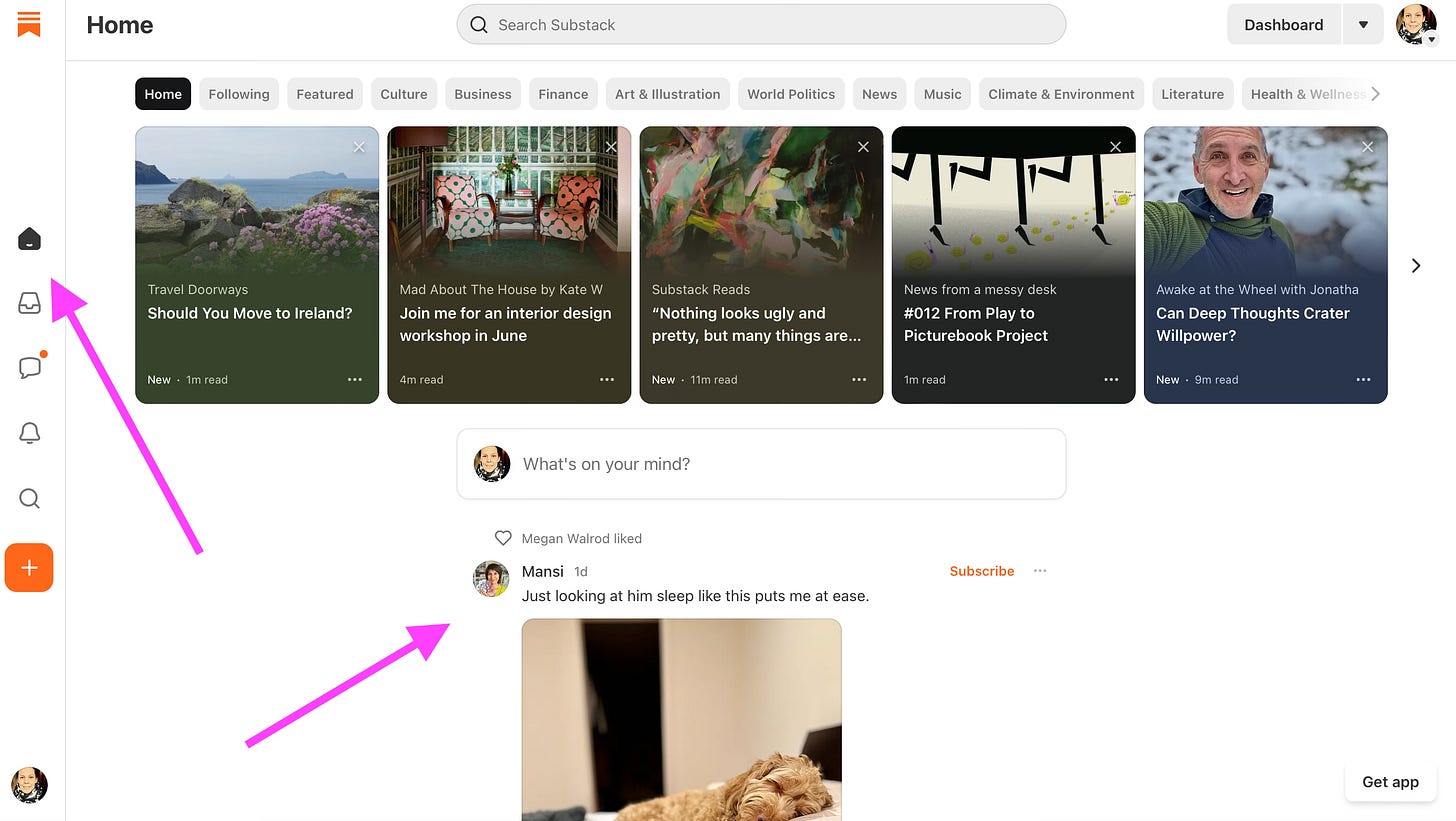Dismiss the Substack Reads card
Image resolution: width=1456 pixels, height=821 pixels.
click(x=863, y=147)
